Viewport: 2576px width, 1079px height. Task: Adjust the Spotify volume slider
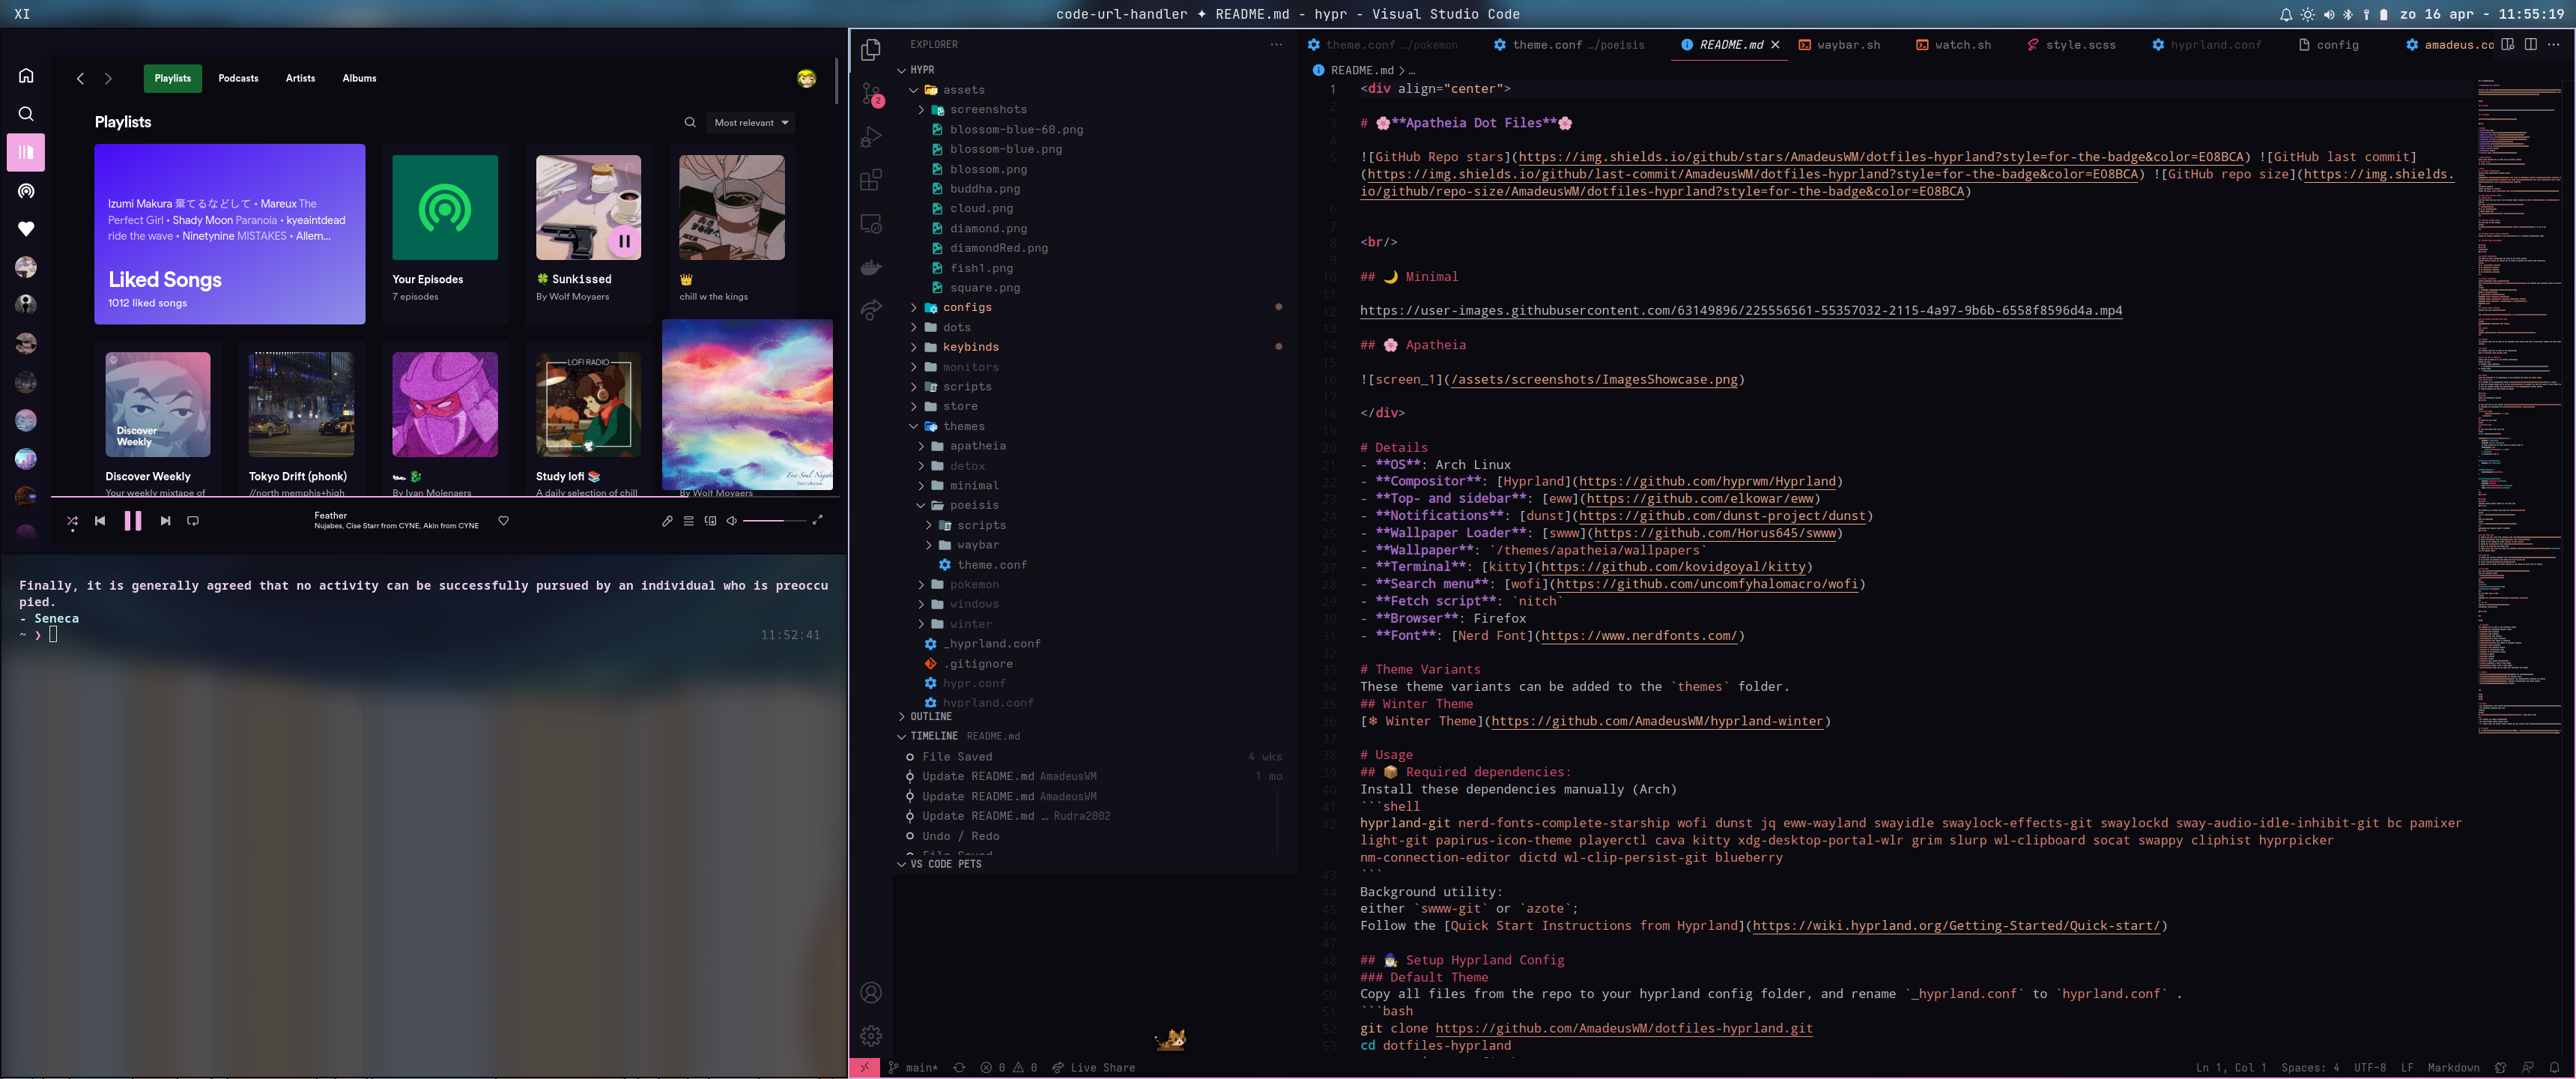pos(775,521)
